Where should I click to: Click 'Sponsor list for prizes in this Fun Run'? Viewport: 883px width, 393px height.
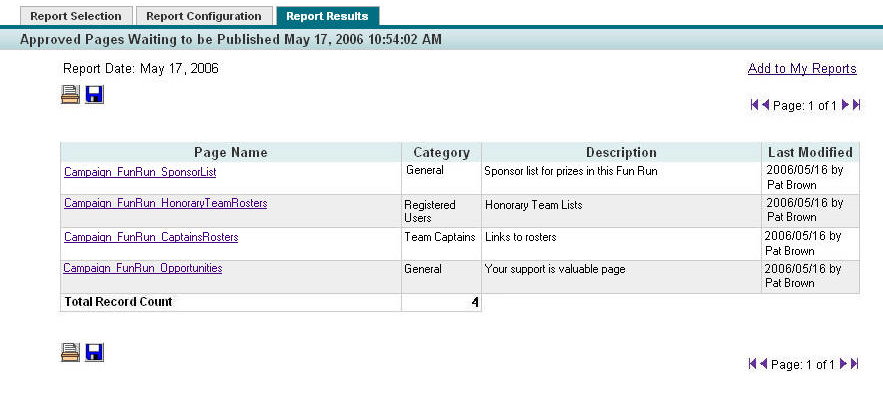(x=570, y=171)
